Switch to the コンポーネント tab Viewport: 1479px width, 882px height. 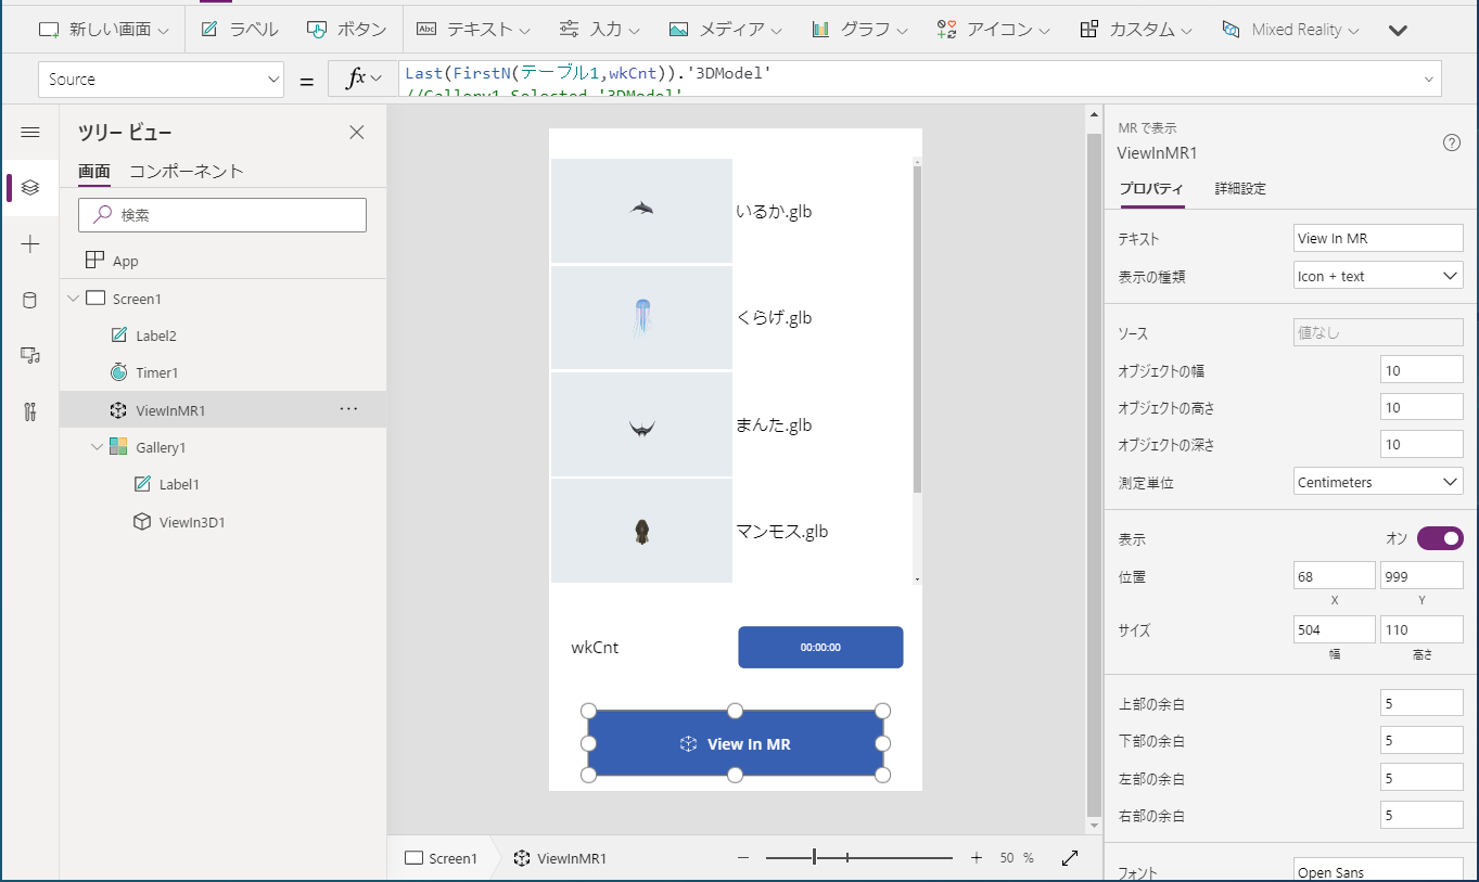coord(185,171)
